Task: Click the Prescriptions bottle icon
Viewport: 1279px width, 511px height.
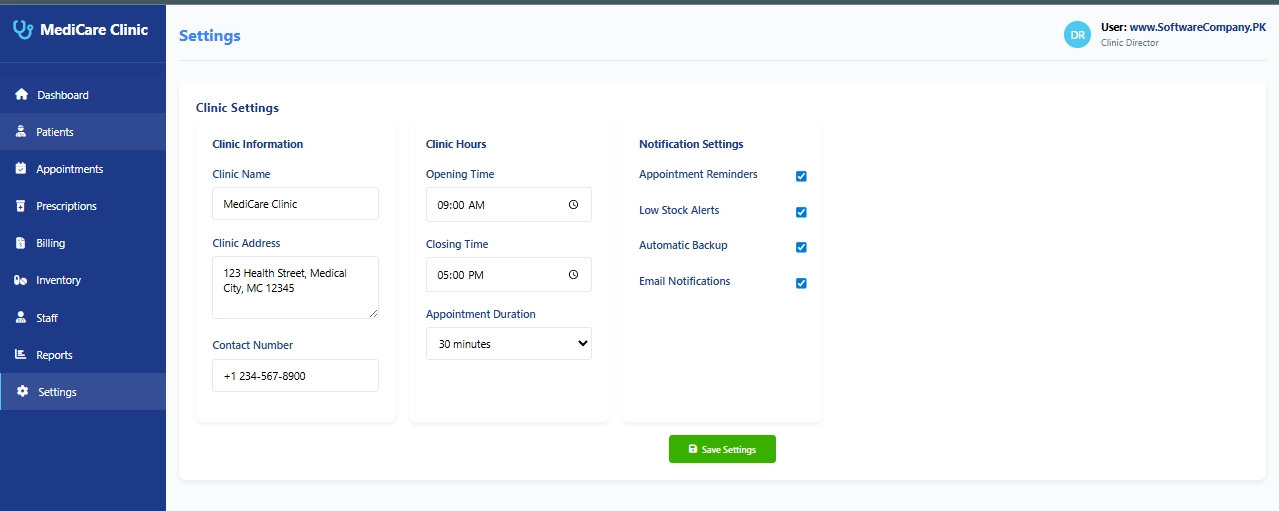Action: pos(21,206)
